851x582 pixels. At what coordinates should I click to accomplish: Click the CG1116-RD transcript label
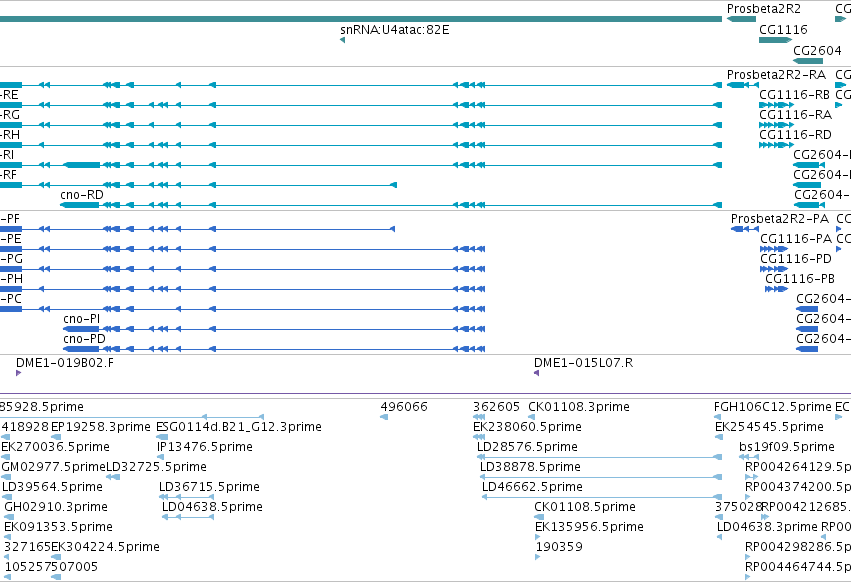point(796,135)
